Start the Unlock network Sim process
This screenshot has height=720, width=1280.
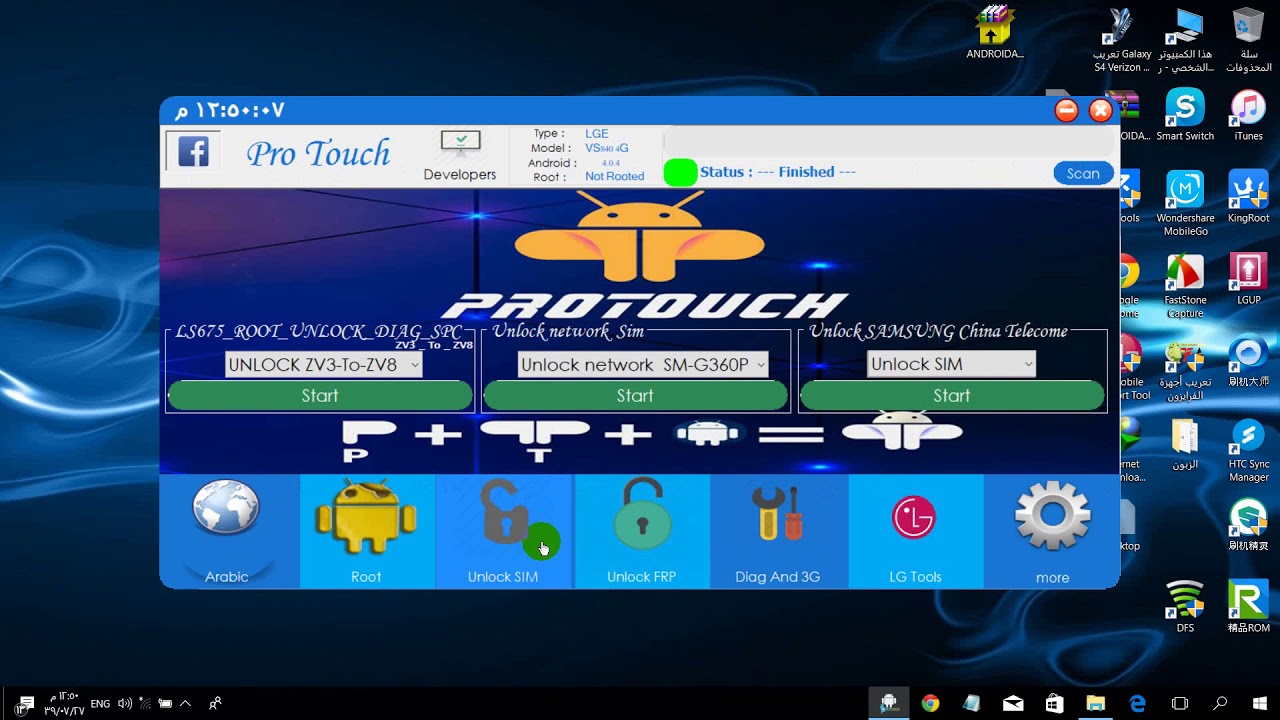635,396
